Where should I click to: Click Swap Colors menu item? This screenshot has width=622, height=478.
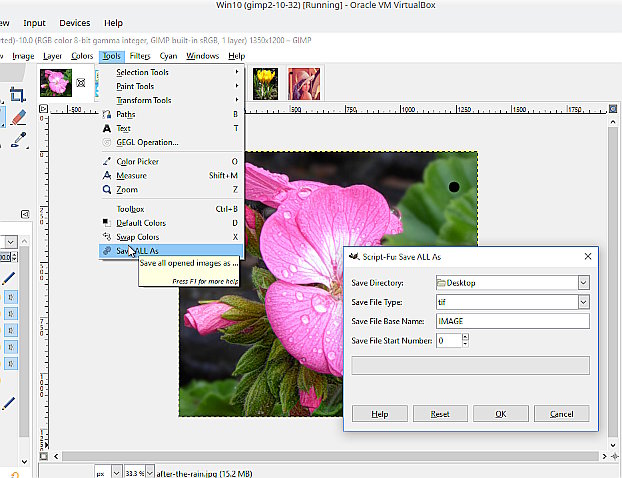[137, 236]
